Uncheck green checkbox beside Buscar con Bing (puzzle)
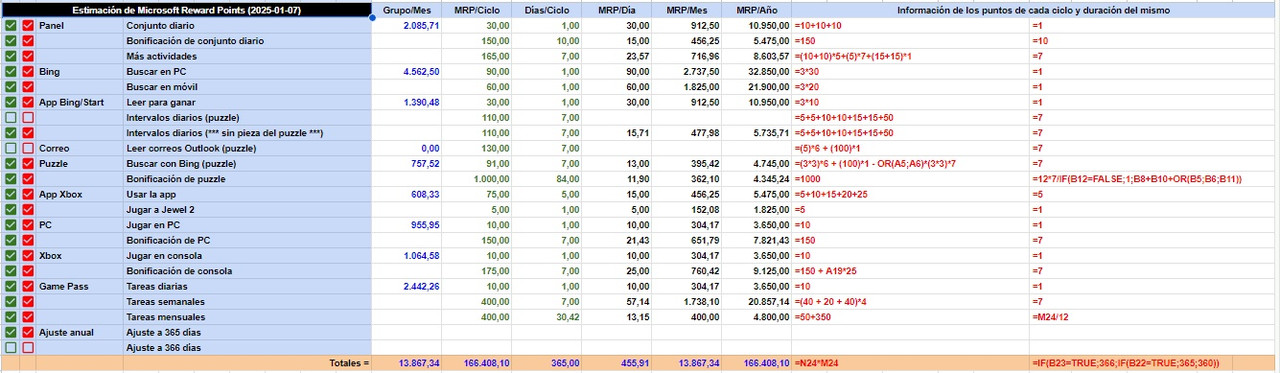 click(10, 163)
